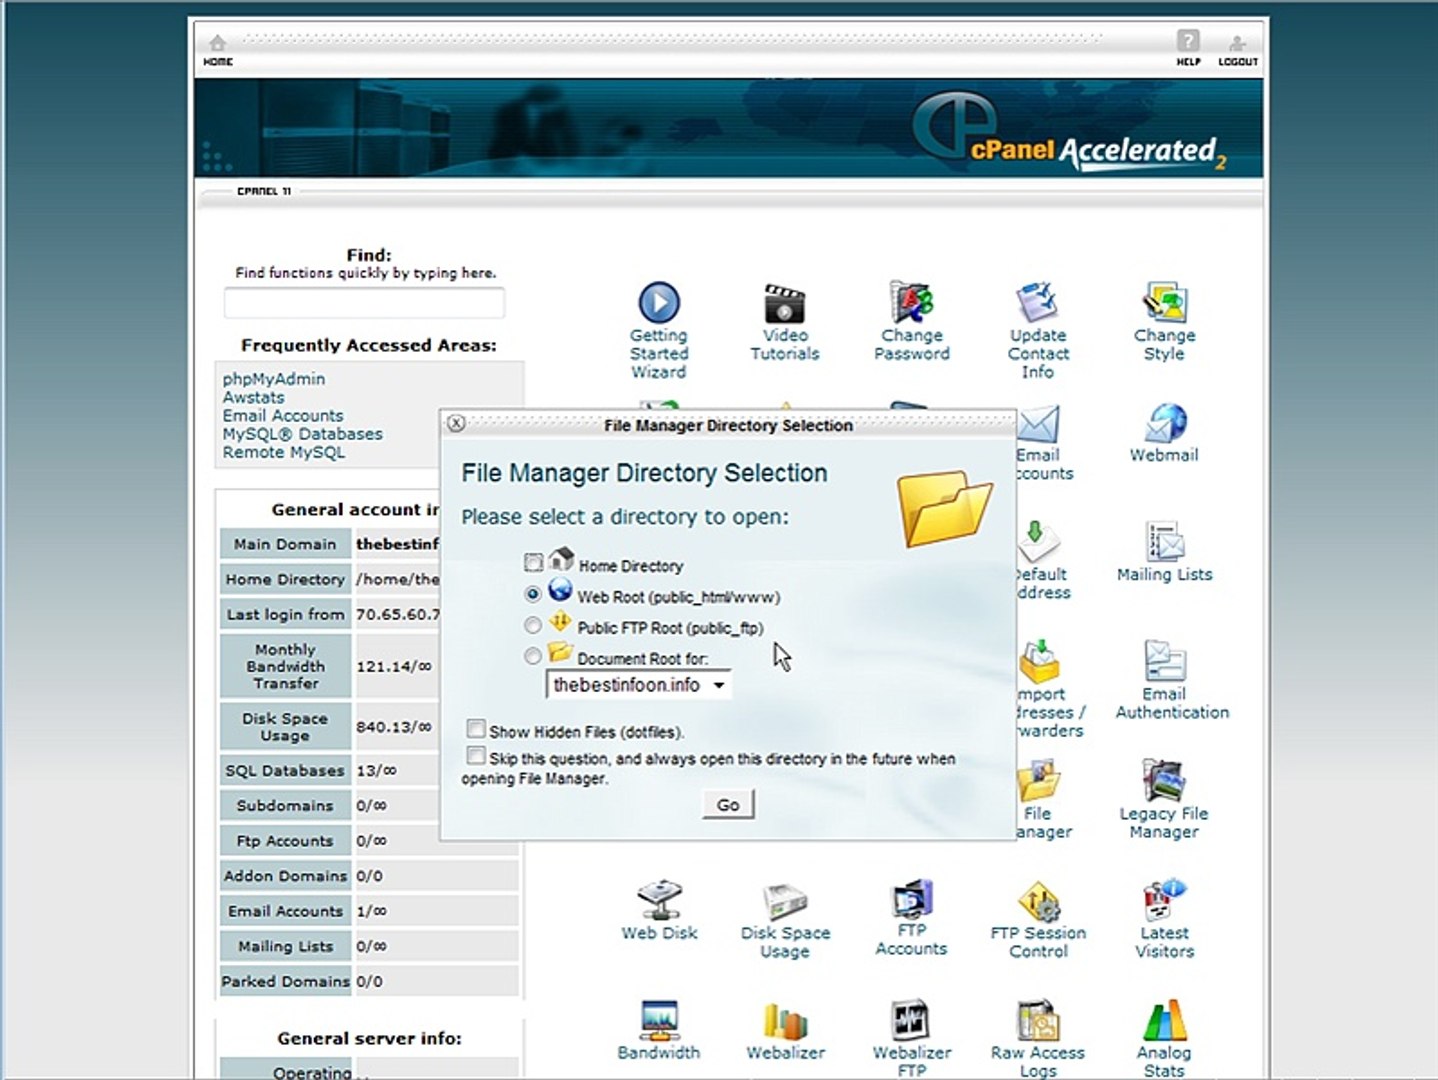Click the Addon Domains row label
The width and height of the screenshot is (1438, 1080).
coord(285,876)
